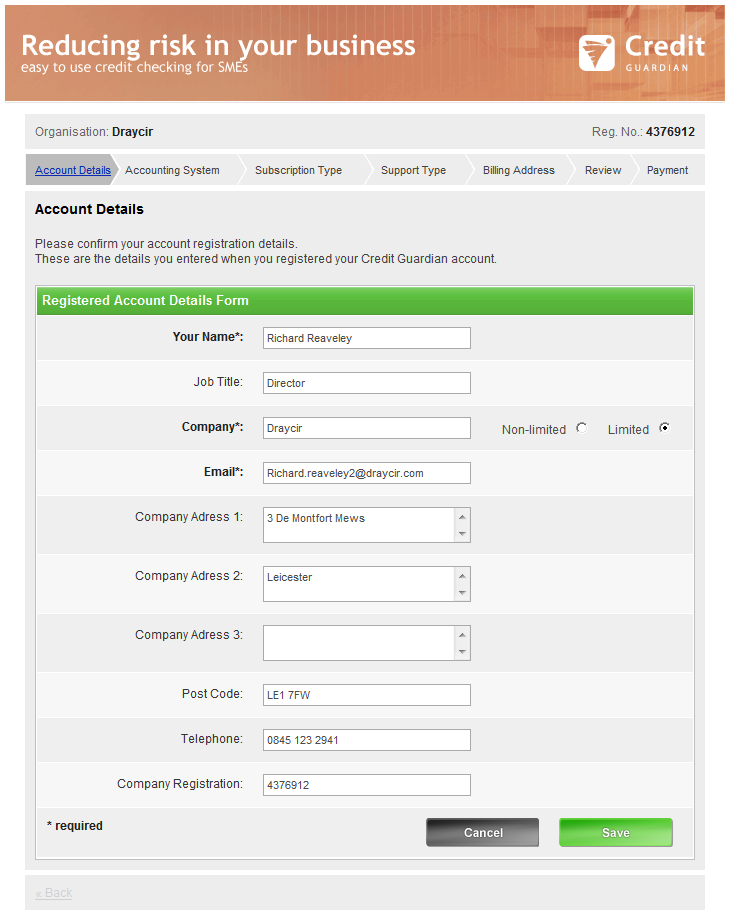Switch to Subscription Type step
729x920 pixels.
tap(298, 170)
